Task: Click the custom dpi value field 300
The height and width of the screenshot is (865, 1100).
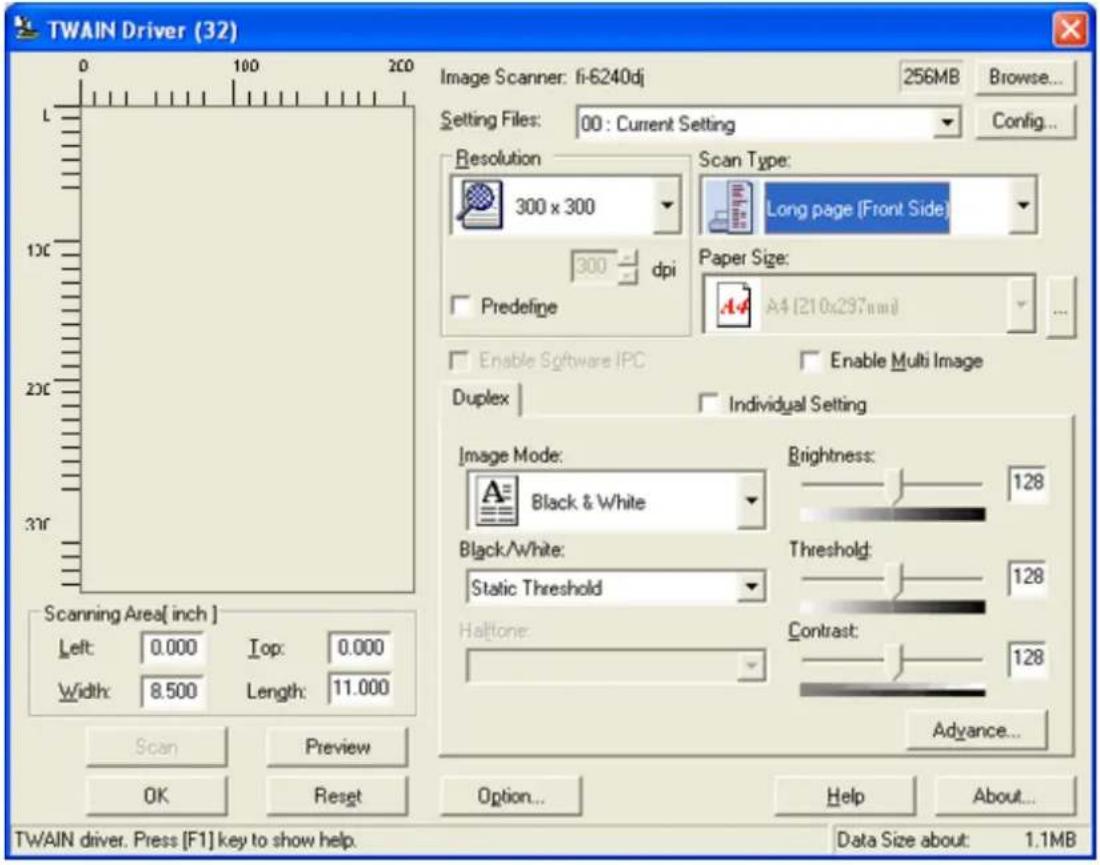Action: 594,267
